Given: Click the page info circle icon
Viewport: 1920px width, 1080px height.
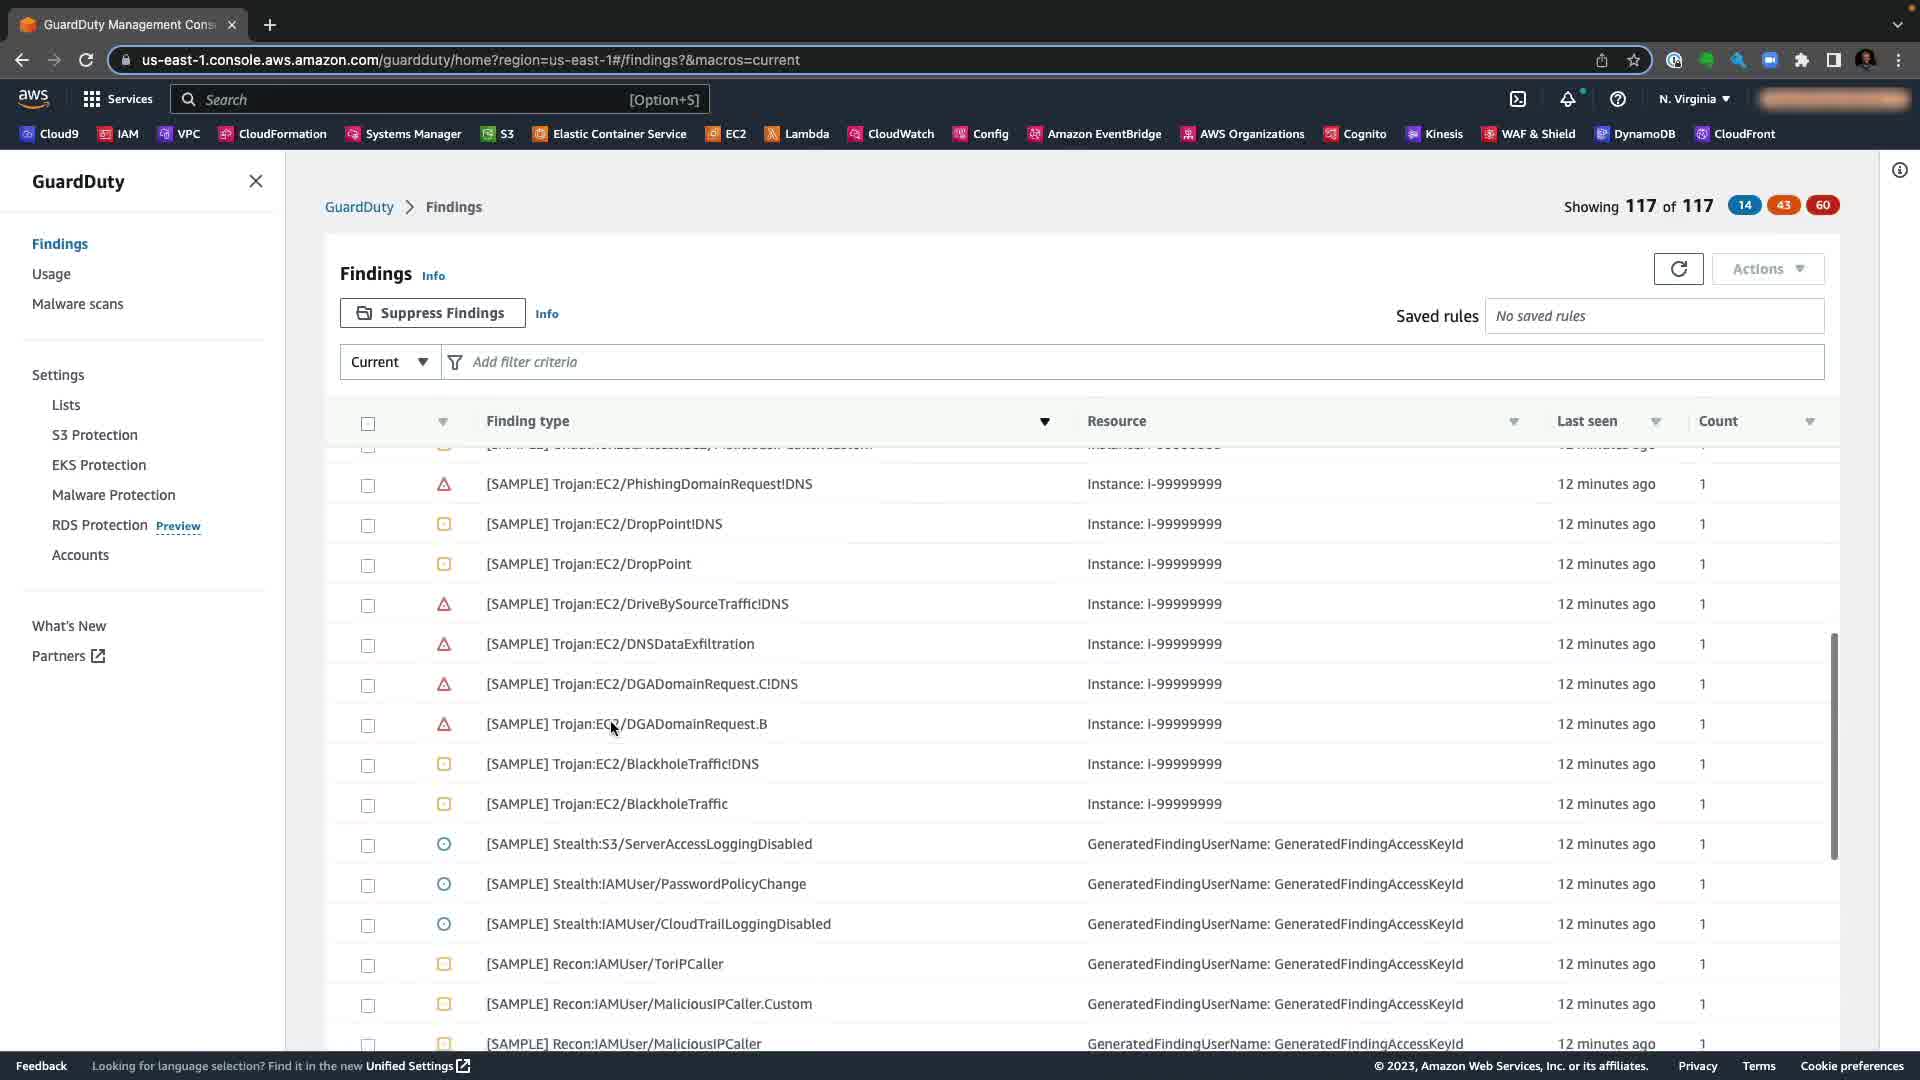Looking at the screenshot, I should (1899, 170).
